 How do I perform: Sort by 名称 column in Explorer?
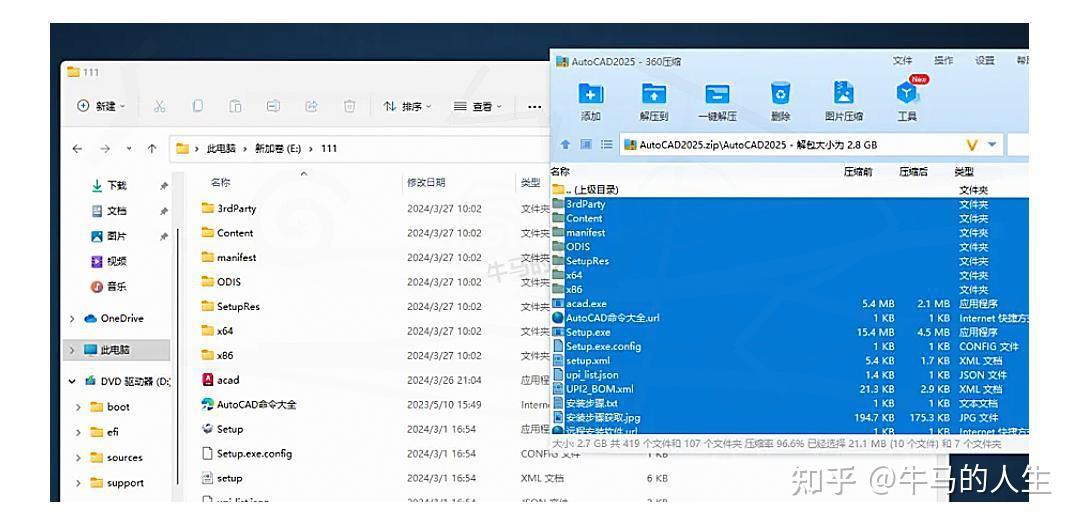tap(220, 183)
